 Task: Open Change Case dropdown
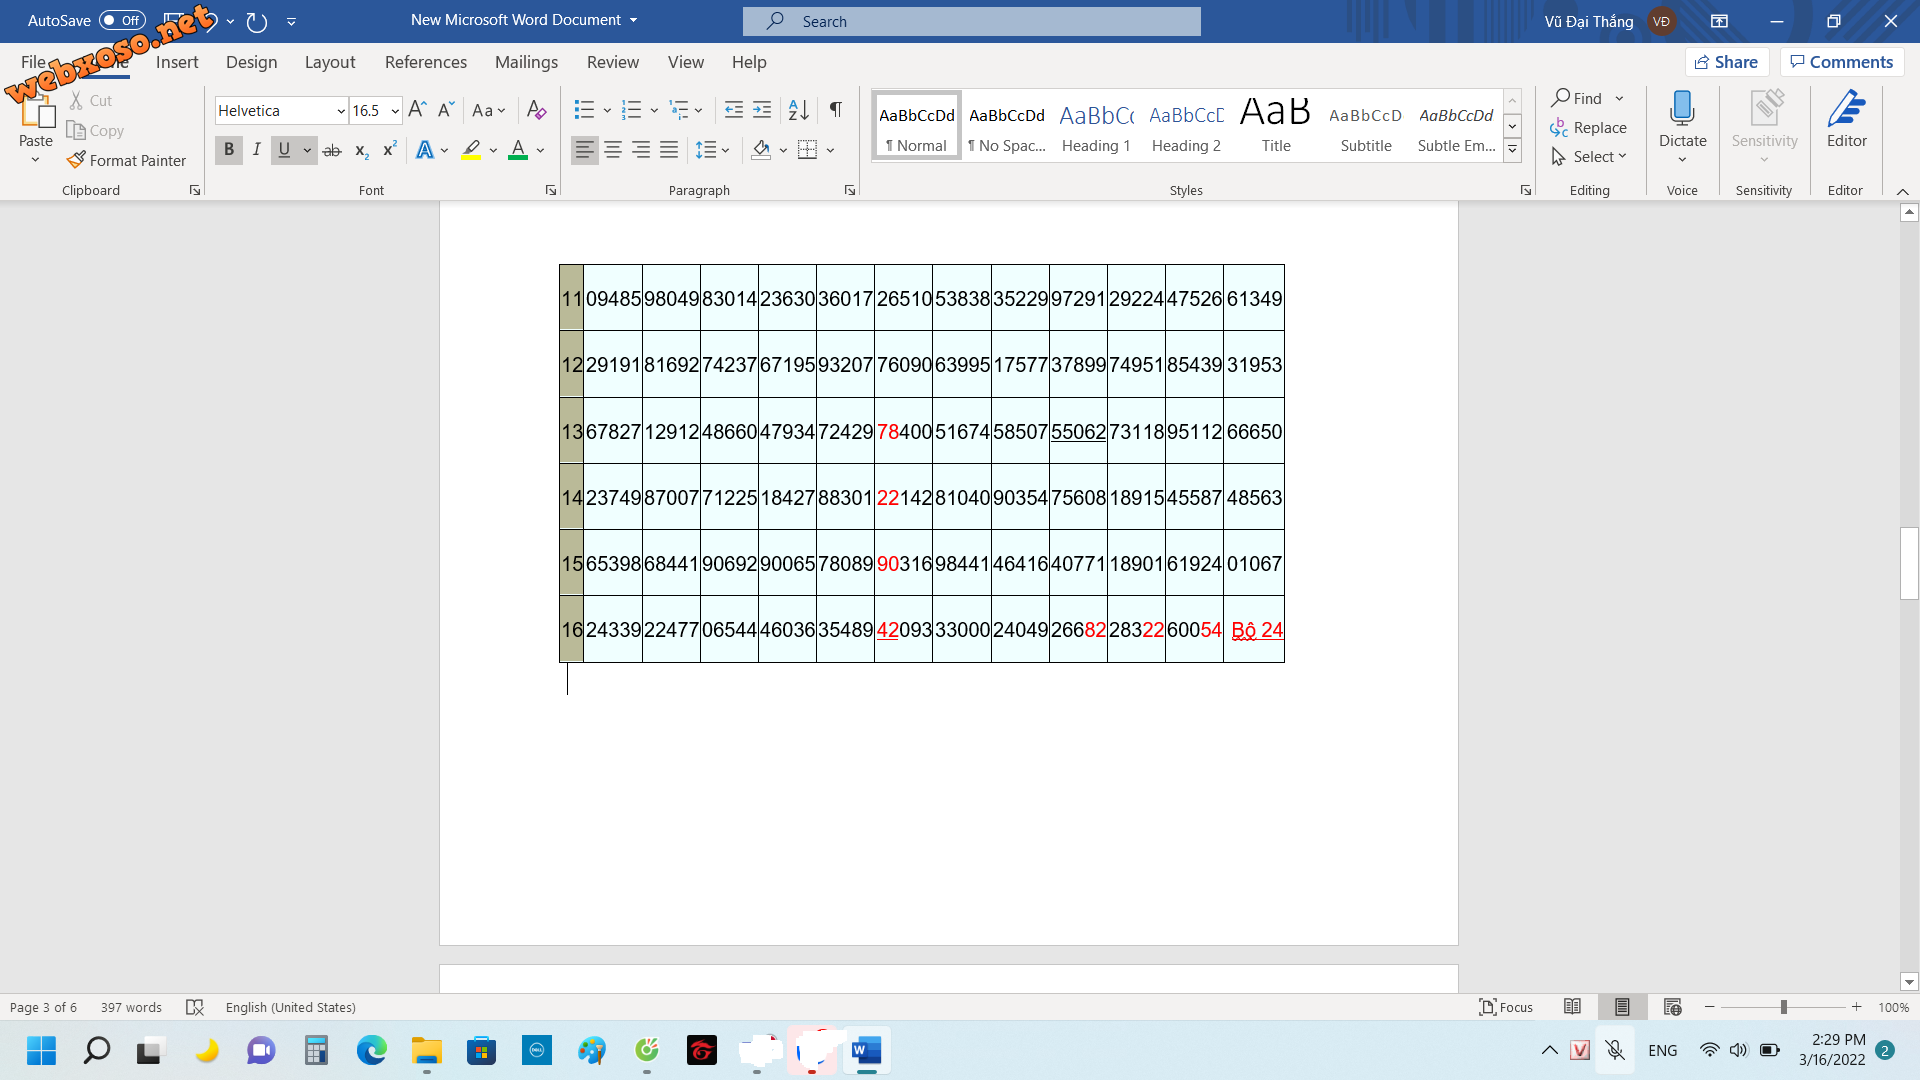click(489, 110)
